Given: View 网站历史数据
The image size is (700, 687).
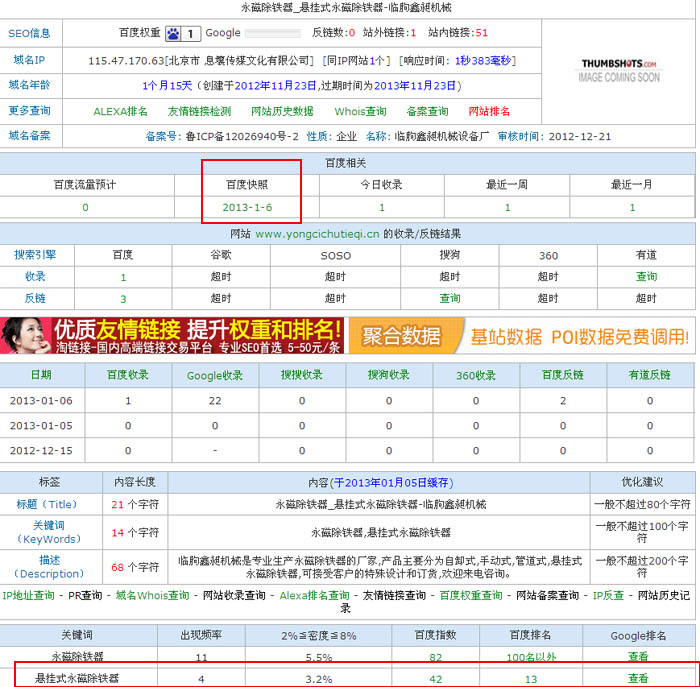Looking at the screenshot, I should [x=282, y=111].
